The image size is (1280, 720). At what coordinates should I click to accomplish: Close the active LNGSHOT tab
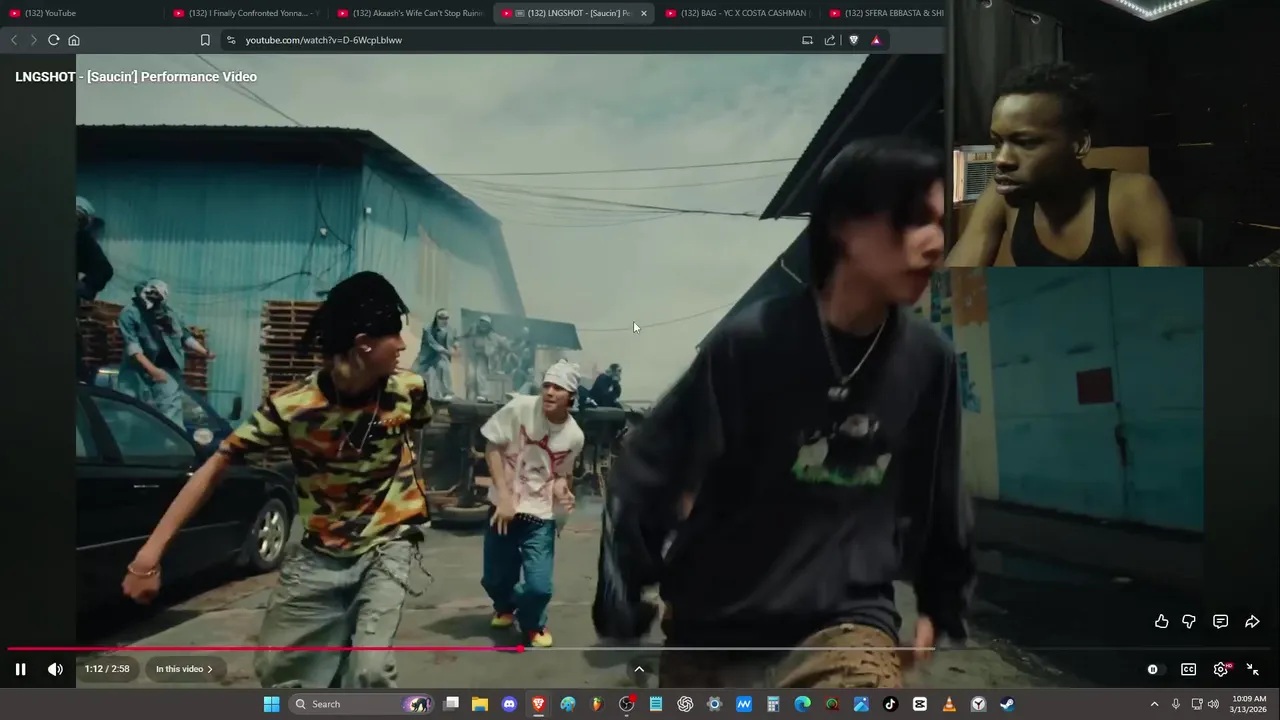pyautogui.click(x=643, y=13)
